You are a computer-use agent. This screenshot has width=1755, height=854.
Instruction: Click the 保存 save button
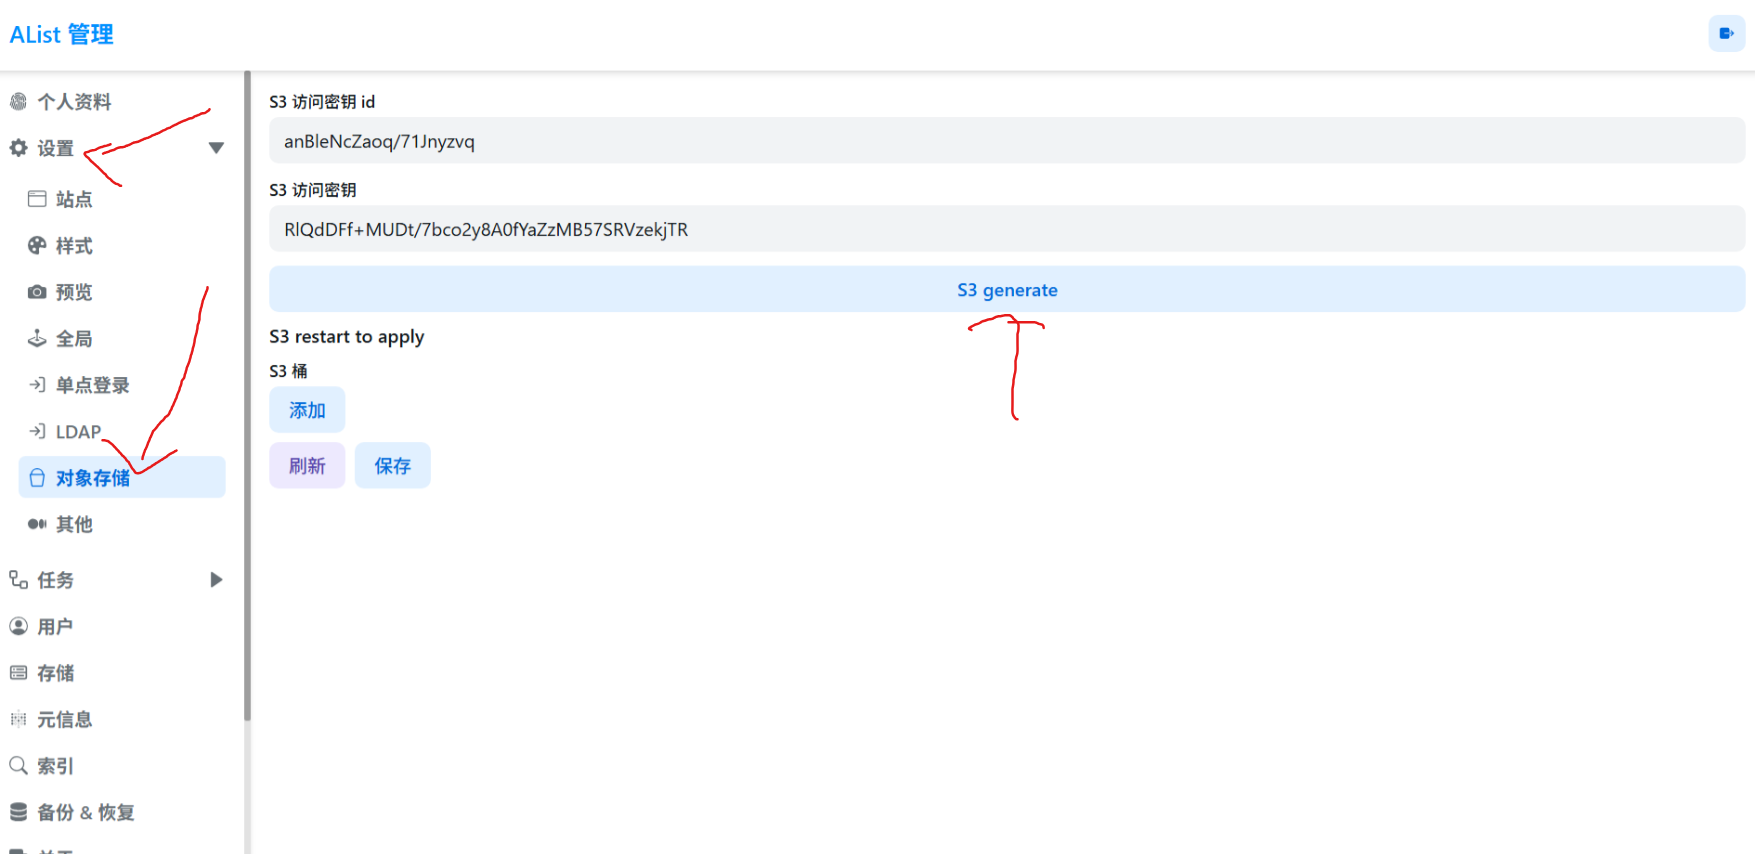(x=393, y=466)
